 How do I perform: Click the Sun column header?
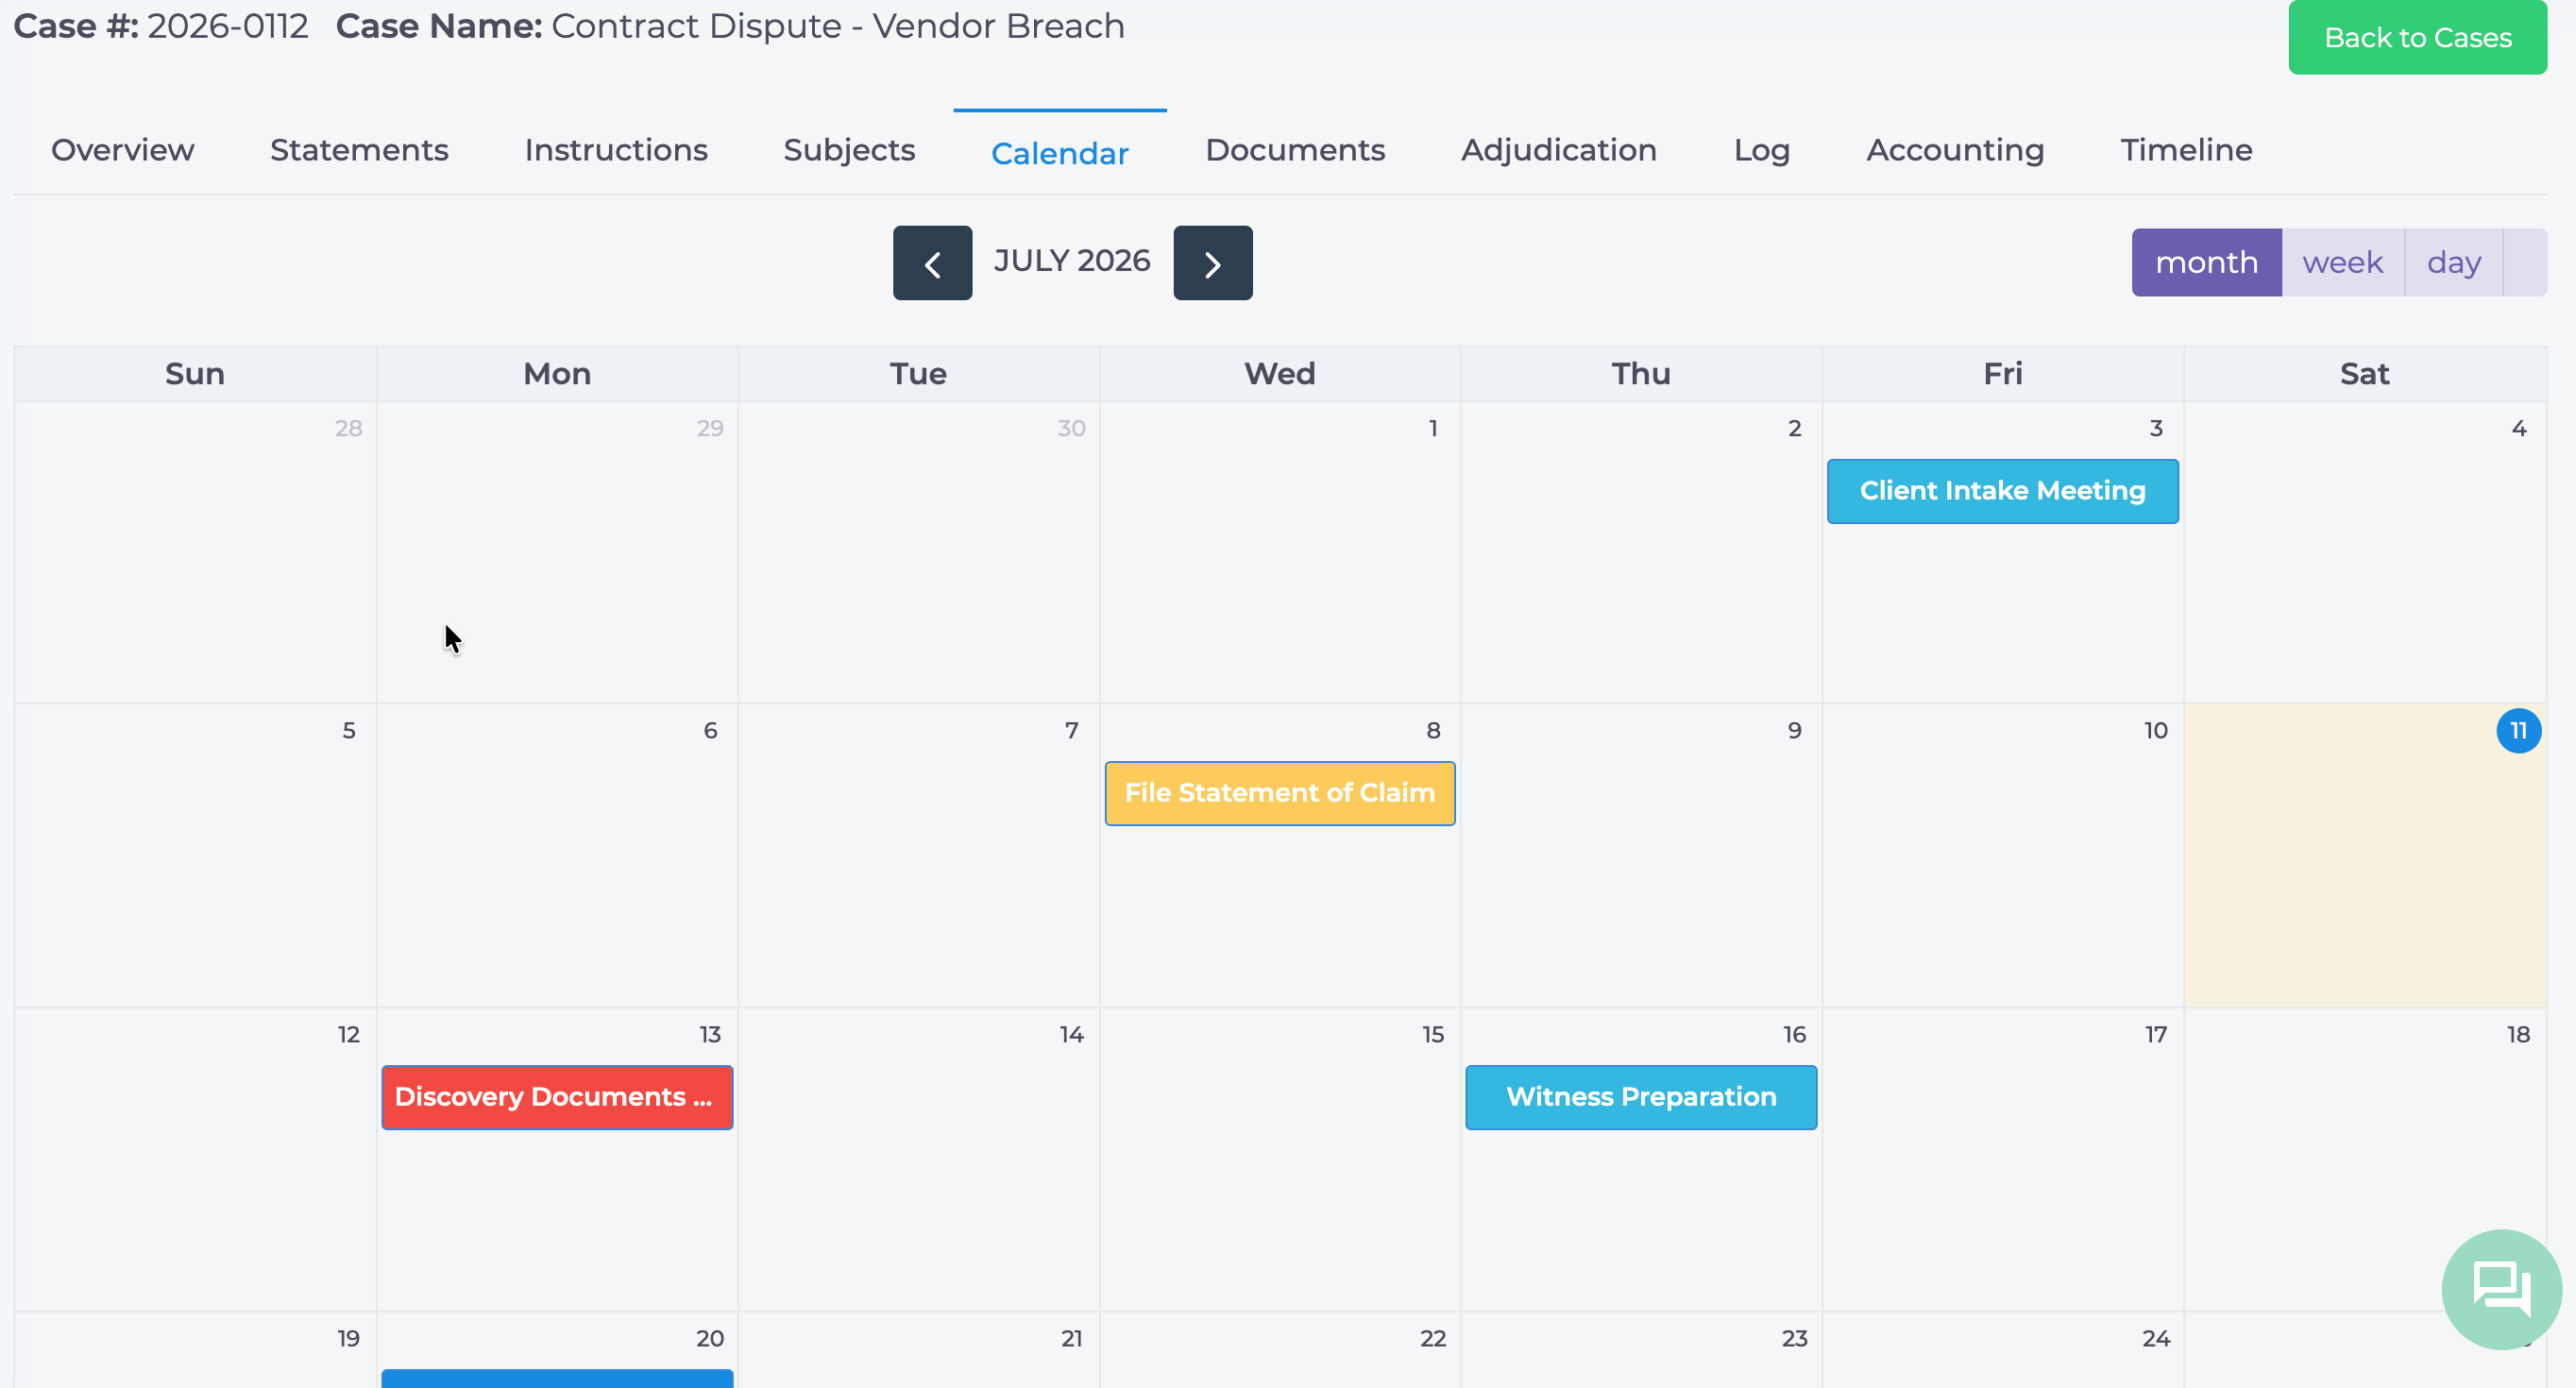(195, 374)
